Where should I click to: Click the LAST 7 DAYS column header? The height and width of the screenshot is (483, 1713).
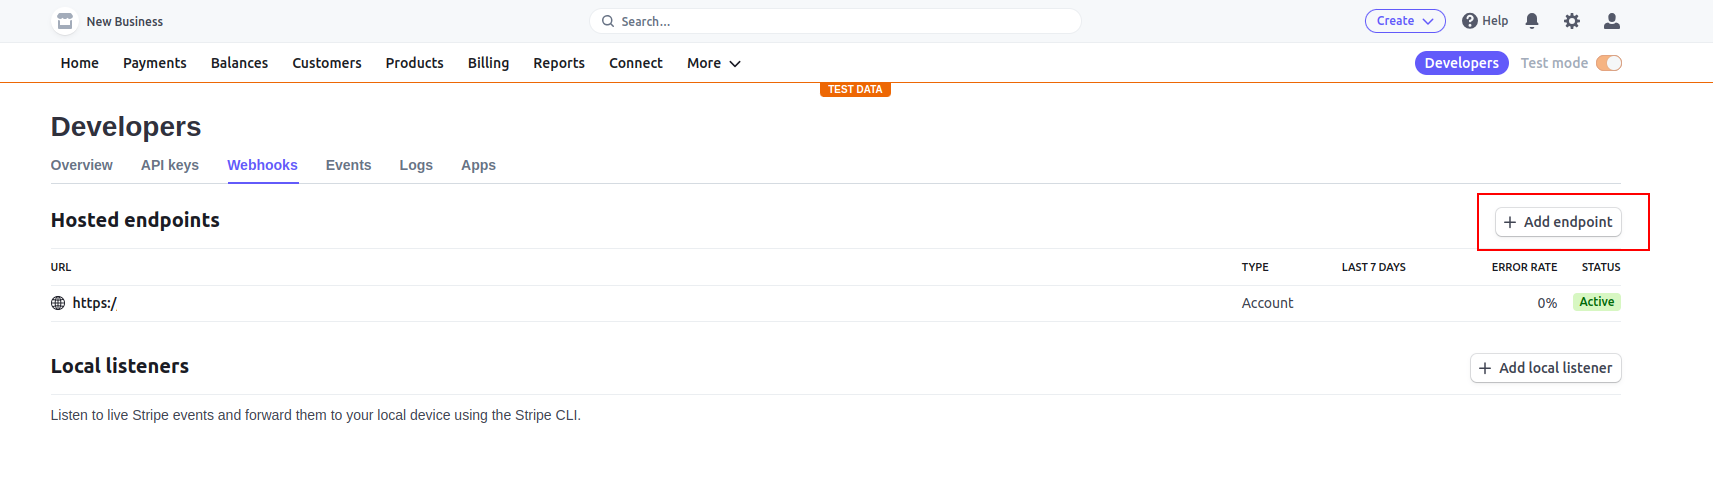[x=1374, y=267]
